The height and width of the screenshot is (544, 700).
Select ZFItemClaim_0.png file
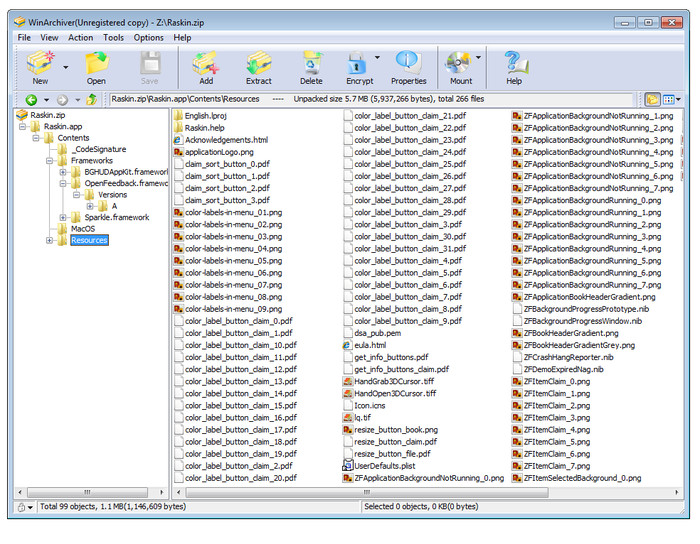pyautogui.click(x=557, y=381)
